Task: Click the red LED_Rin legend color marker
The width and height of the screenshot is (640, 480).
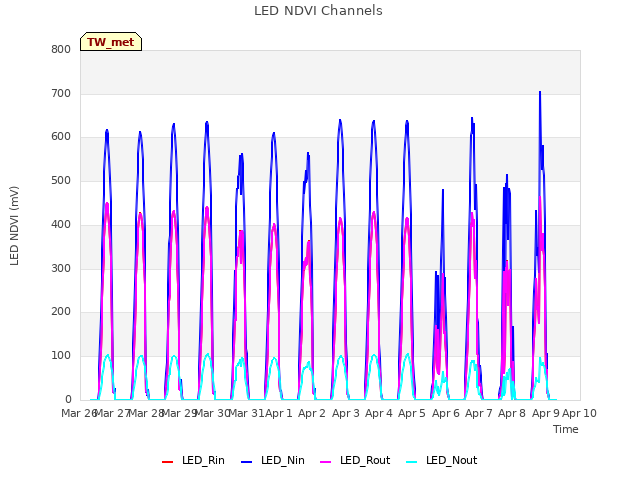Action: point(167,462)
